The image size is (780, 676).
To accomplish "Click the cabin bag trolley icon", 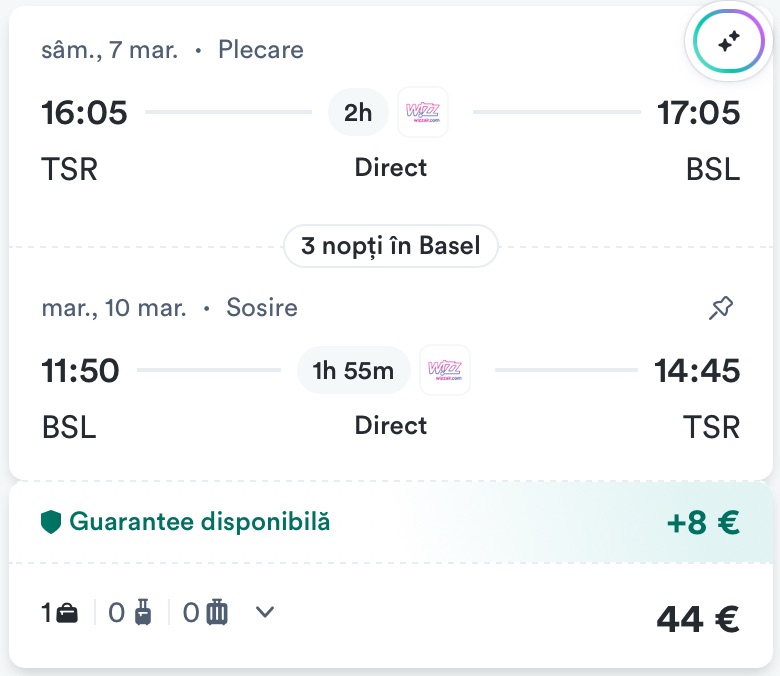I will 142,613.
